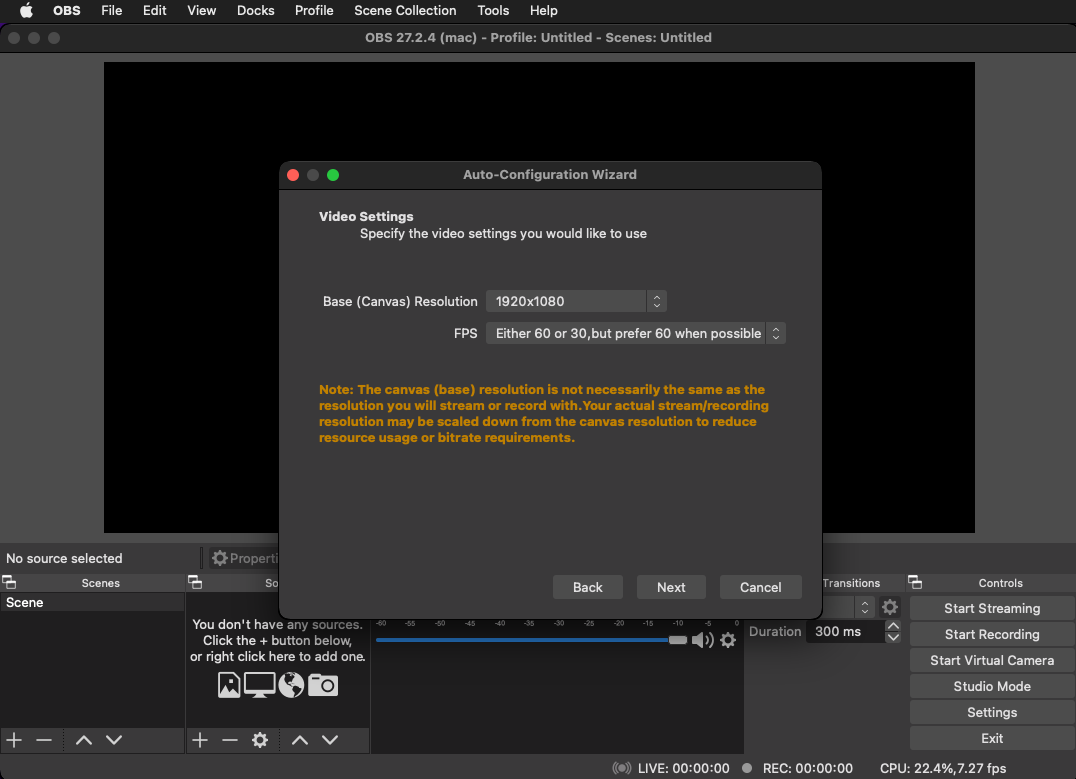The height and width of the screenshot is (779, 1076).
Task: Click 'No source selected' label
Action: coord(64,559)
